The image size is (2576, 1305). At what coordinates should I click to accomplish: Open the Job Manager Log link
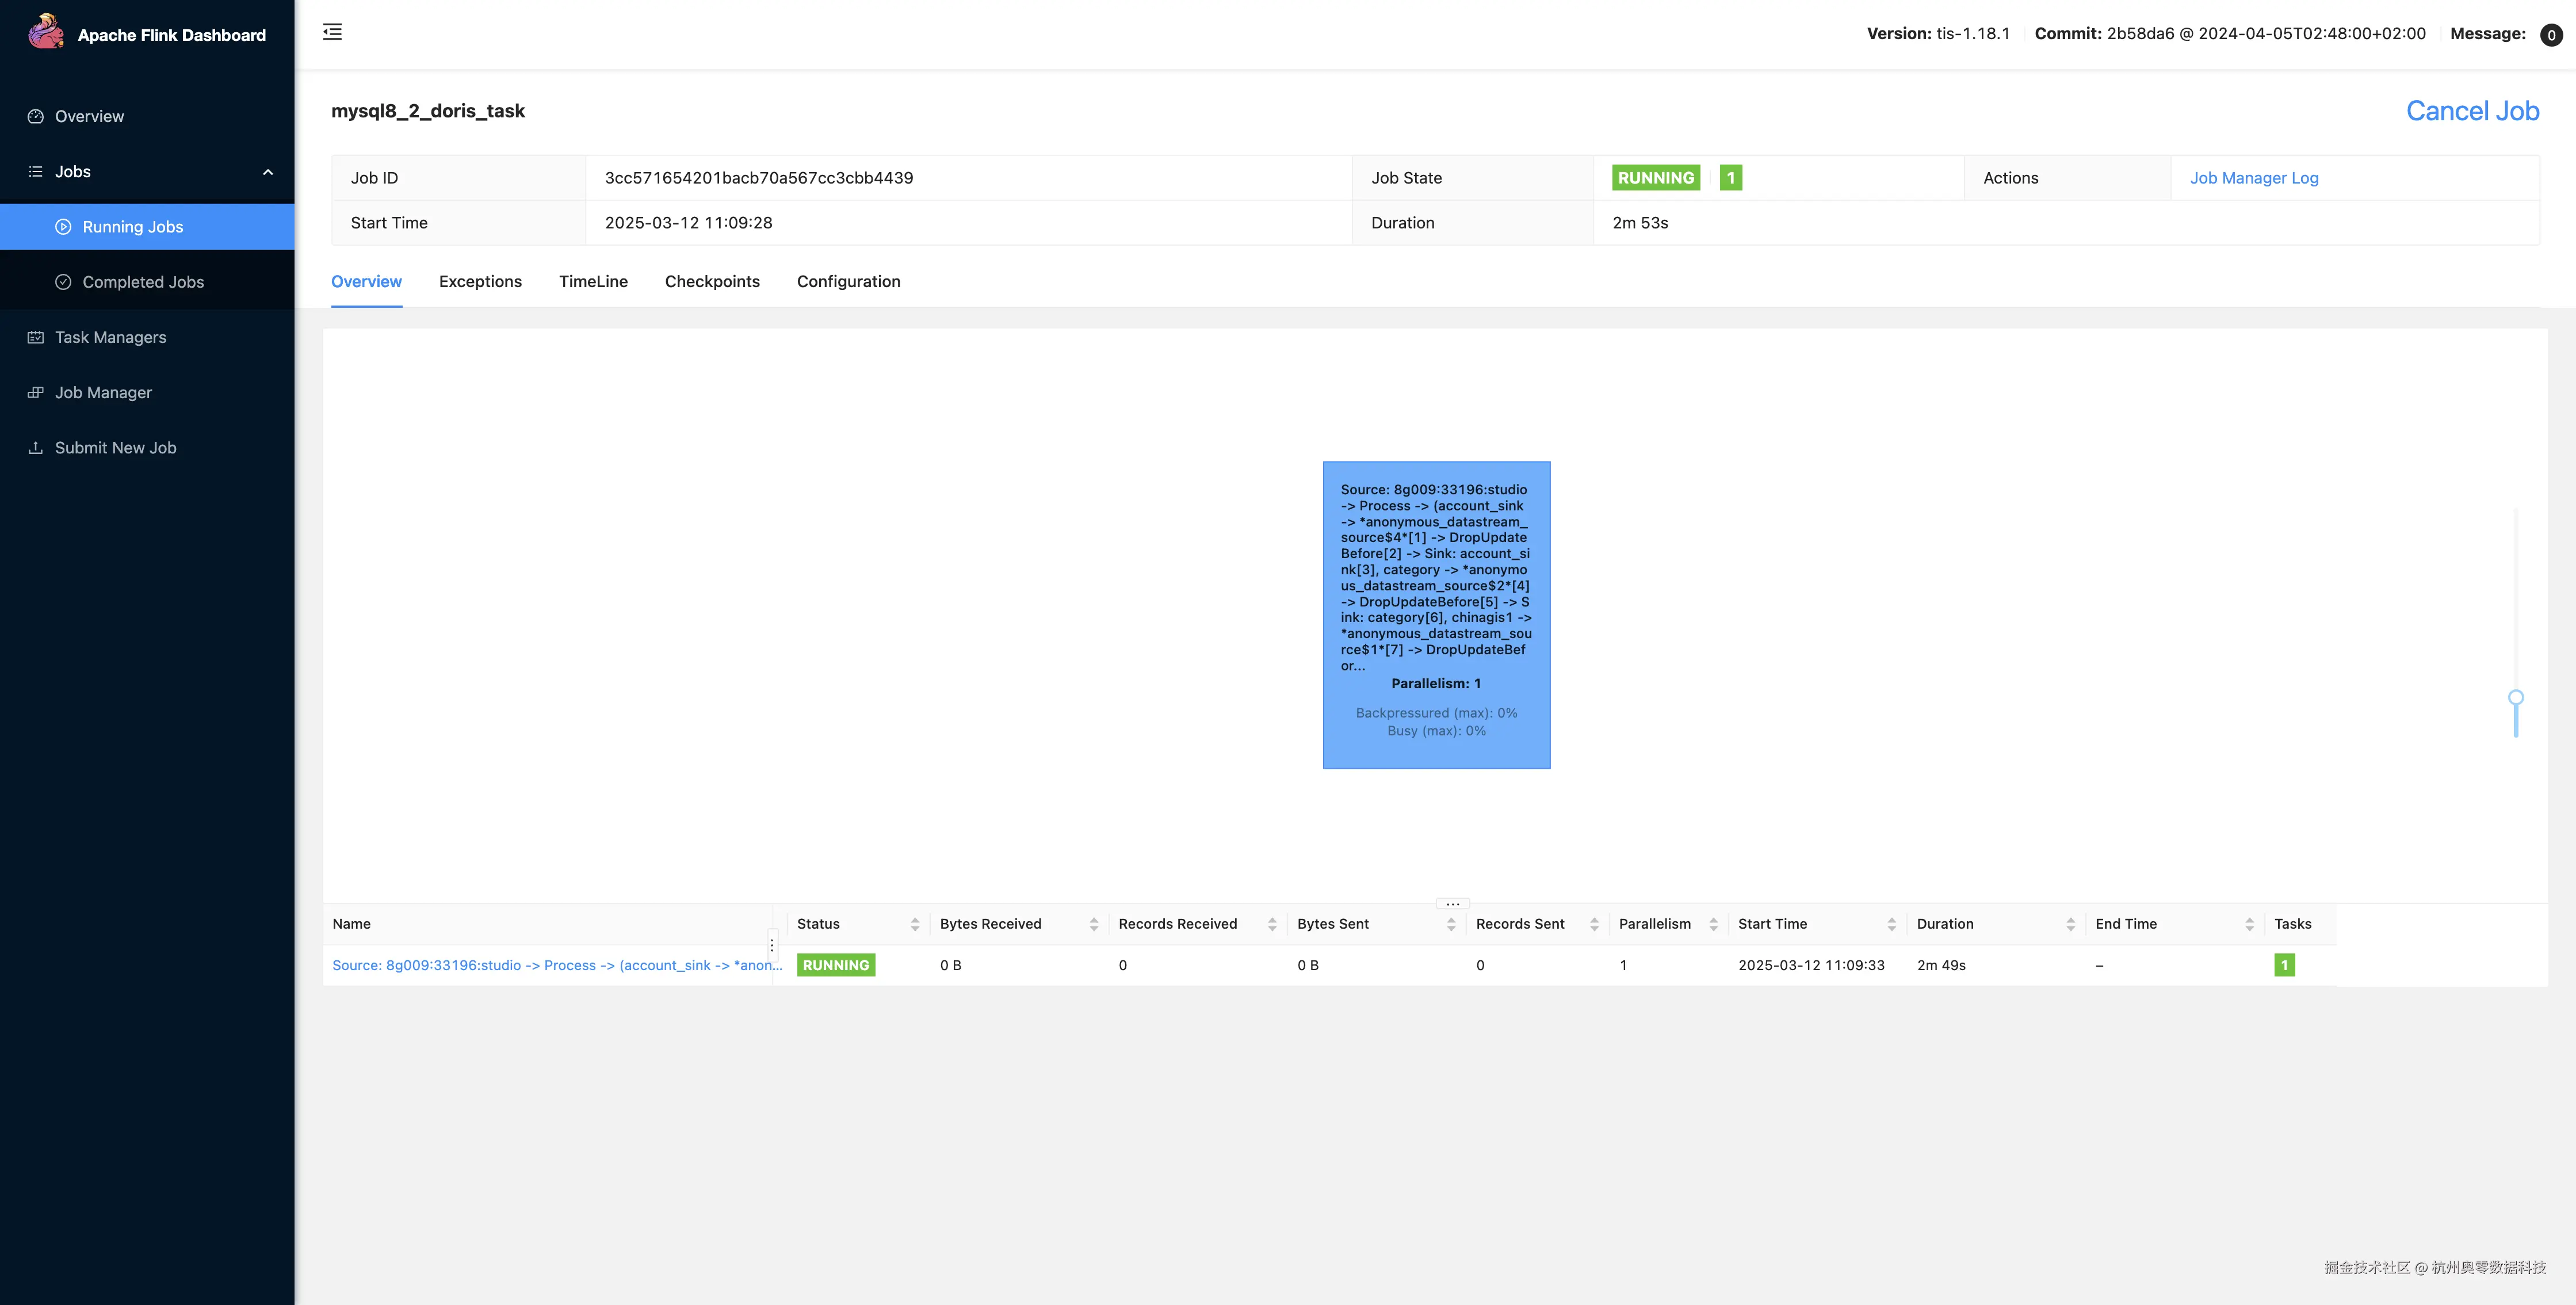[2254, 178]
